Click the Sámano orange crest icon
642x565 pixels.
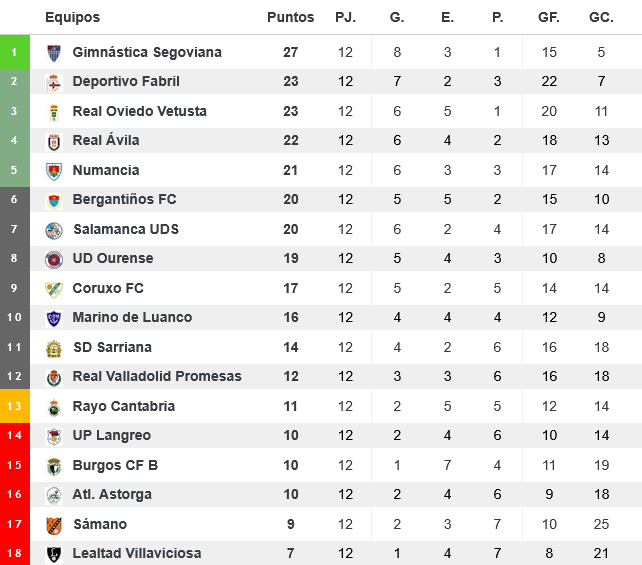coord(54,525)
